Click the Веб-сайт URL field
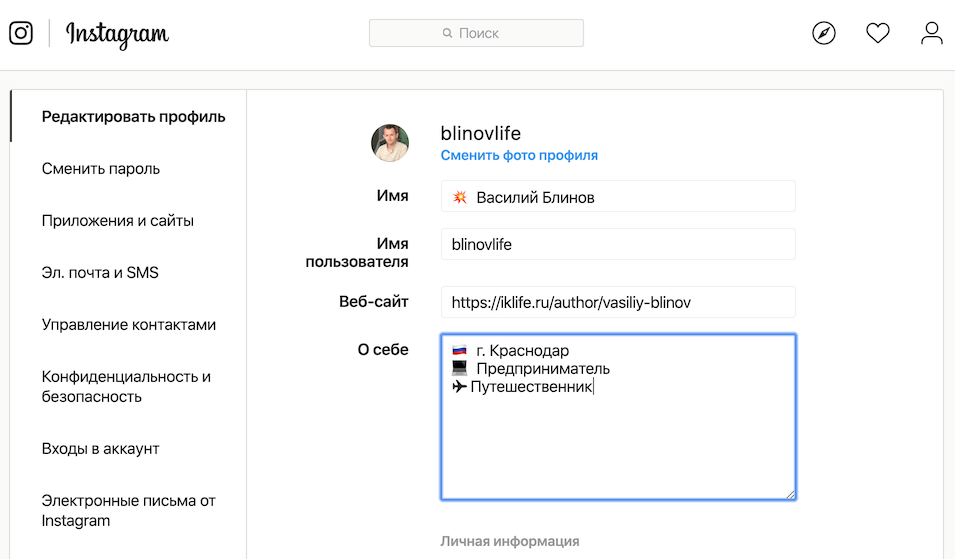 (618, 302)
